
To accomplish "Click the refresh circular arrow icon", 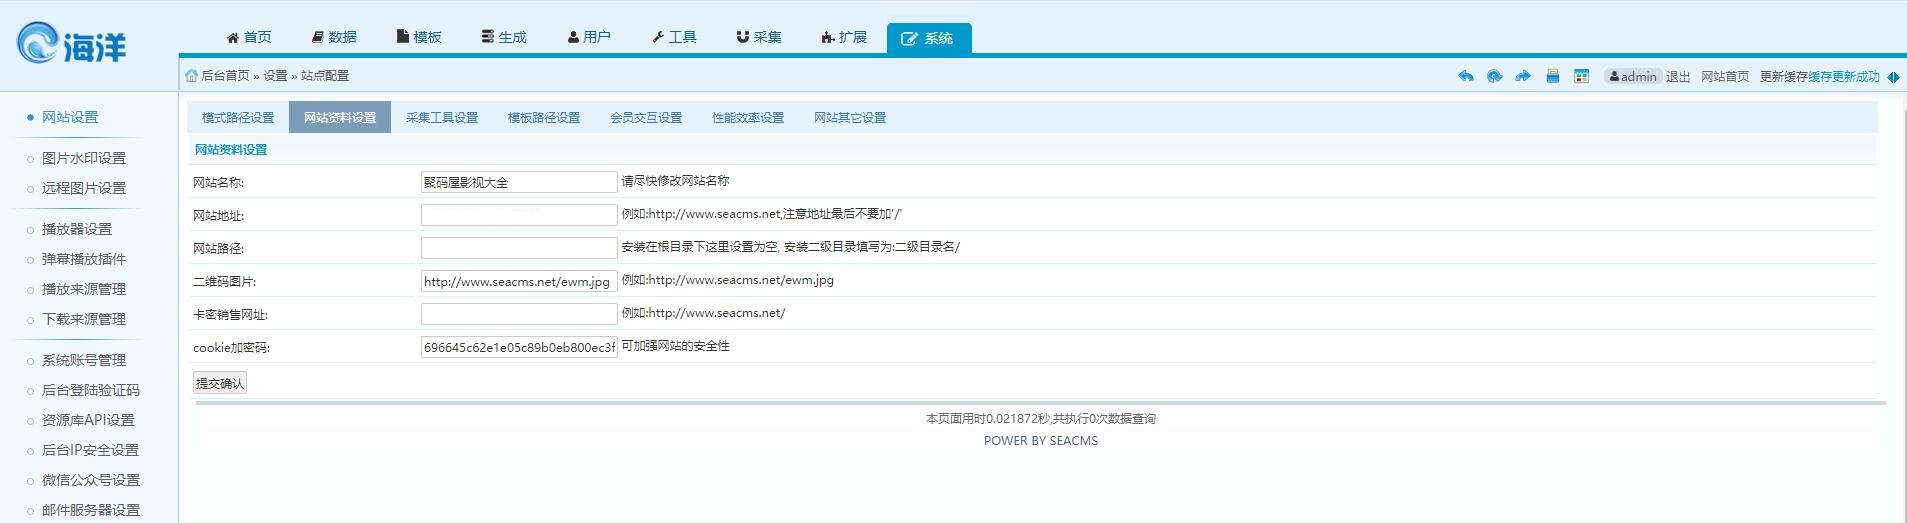I will [1494, 76].
